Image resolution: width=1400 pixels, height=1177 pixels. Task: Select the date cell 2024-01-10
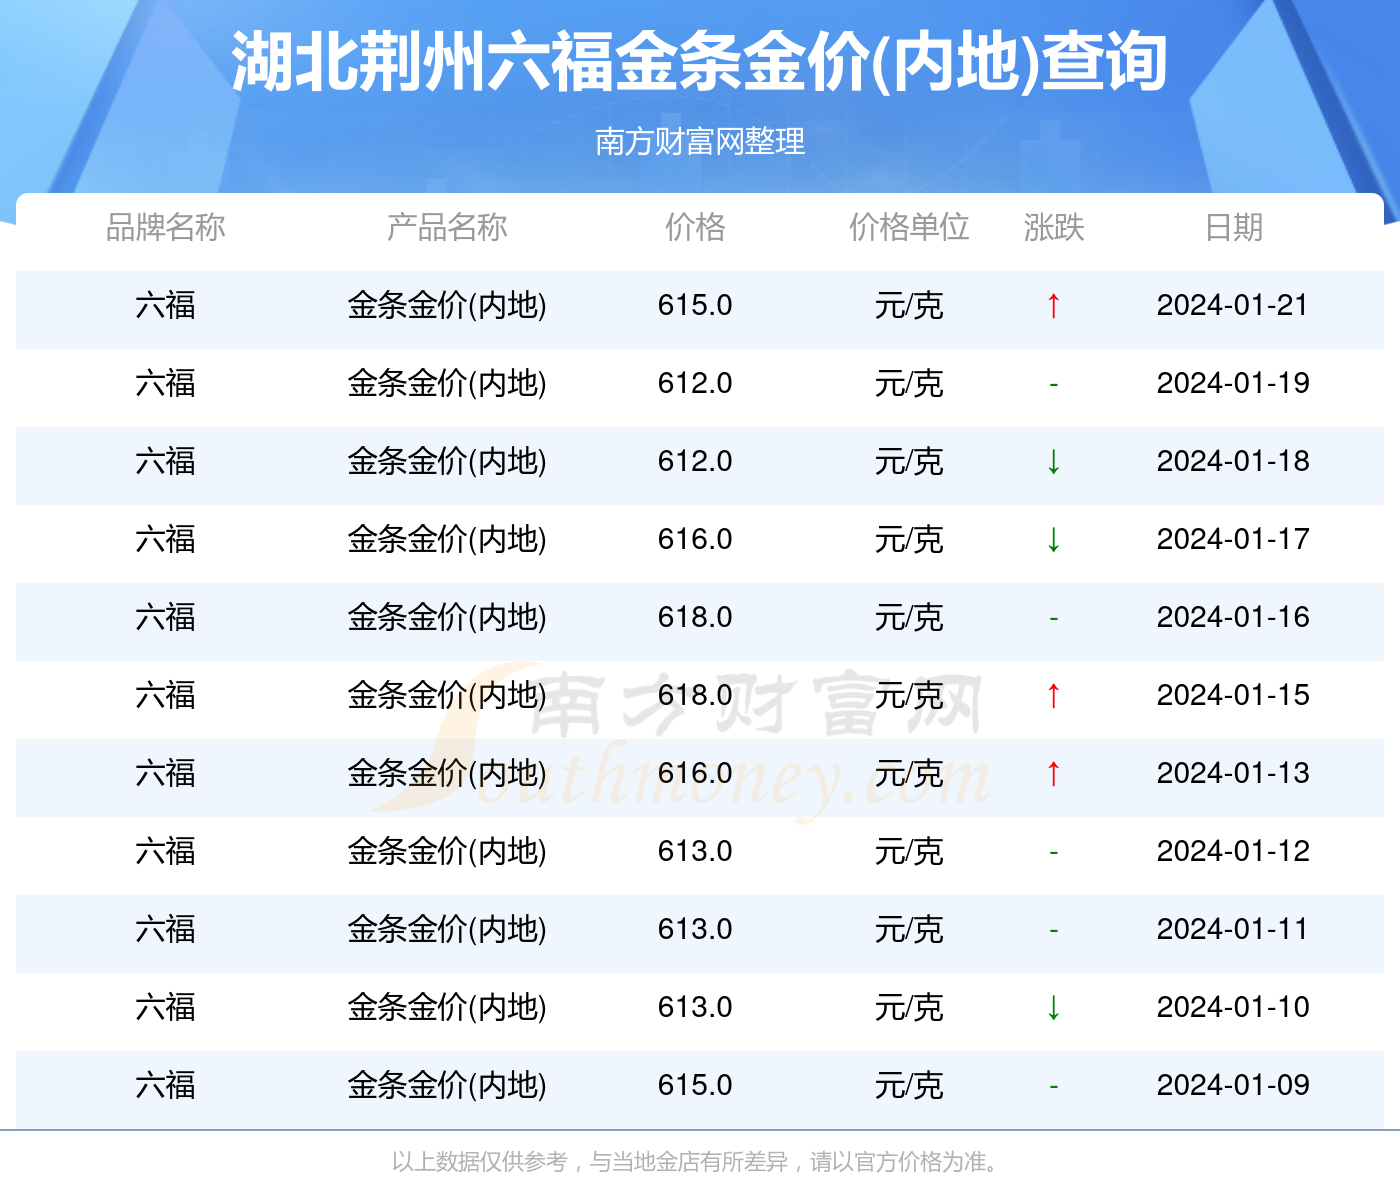click(1233, 1007)
